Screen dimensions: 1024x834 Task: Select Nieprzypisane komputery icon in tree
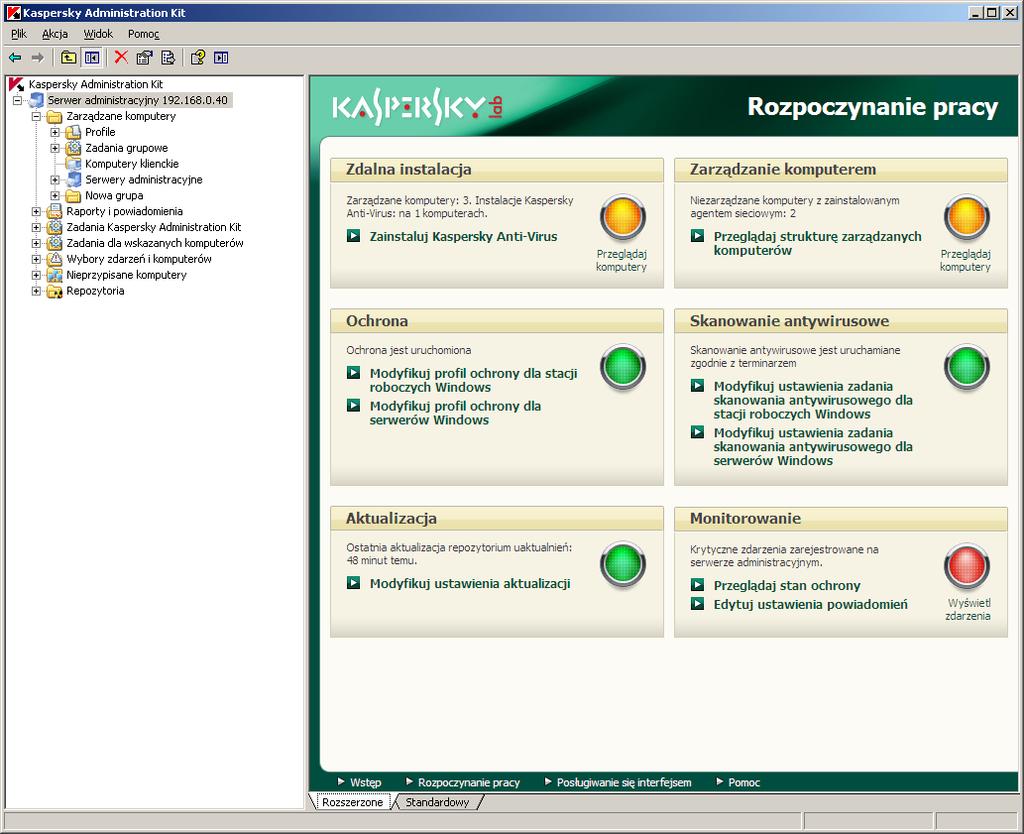55,275
